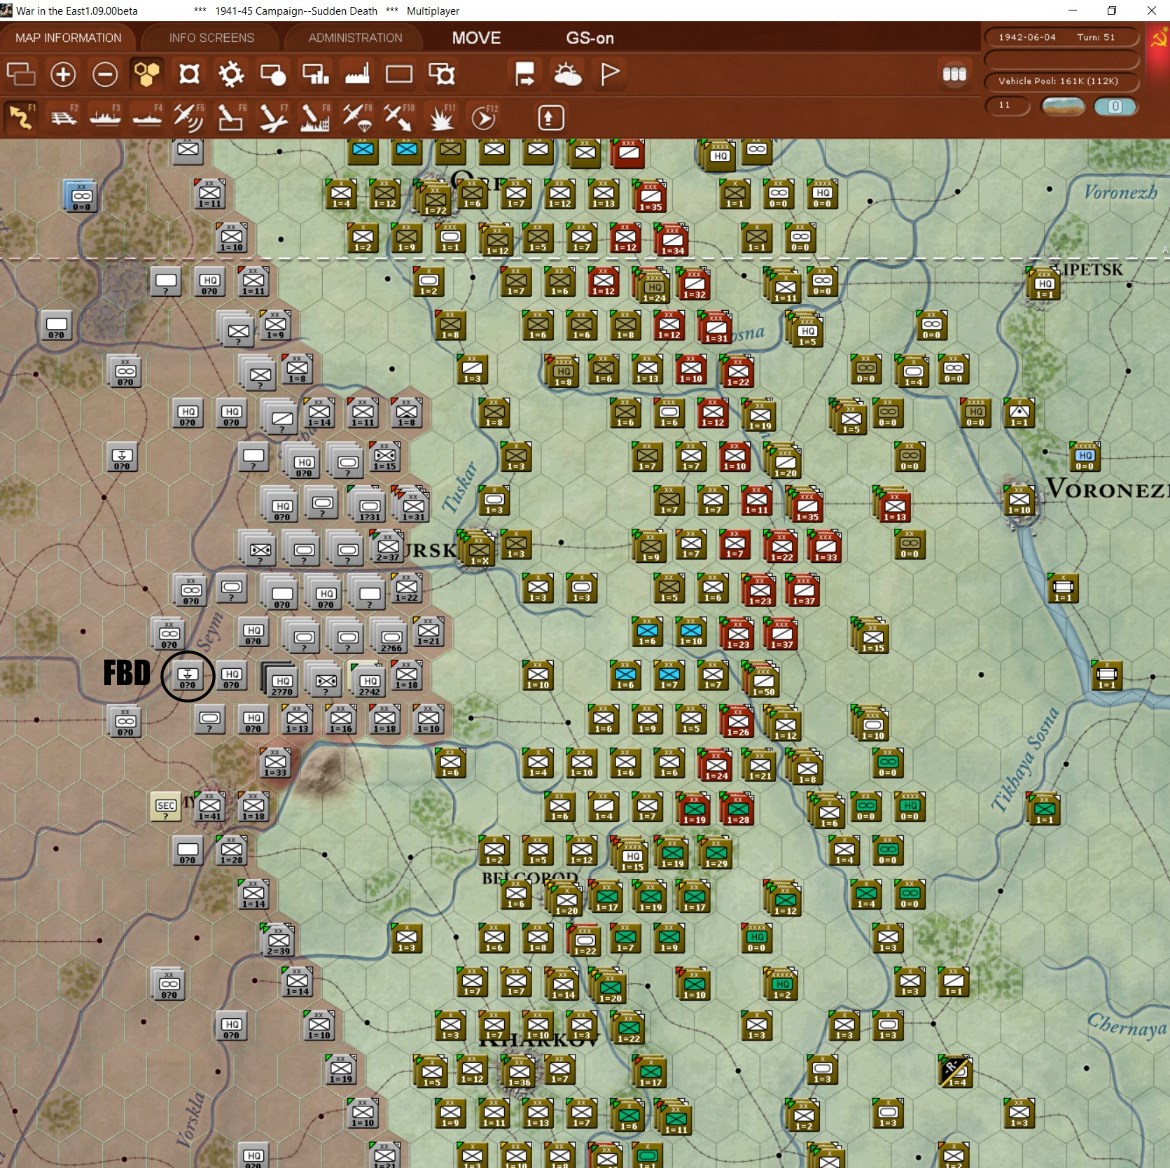The height and width of the screenshot is (1168, 1170).
Task: Switch to the INFO SCREENS tab
Action: [211, 37]
